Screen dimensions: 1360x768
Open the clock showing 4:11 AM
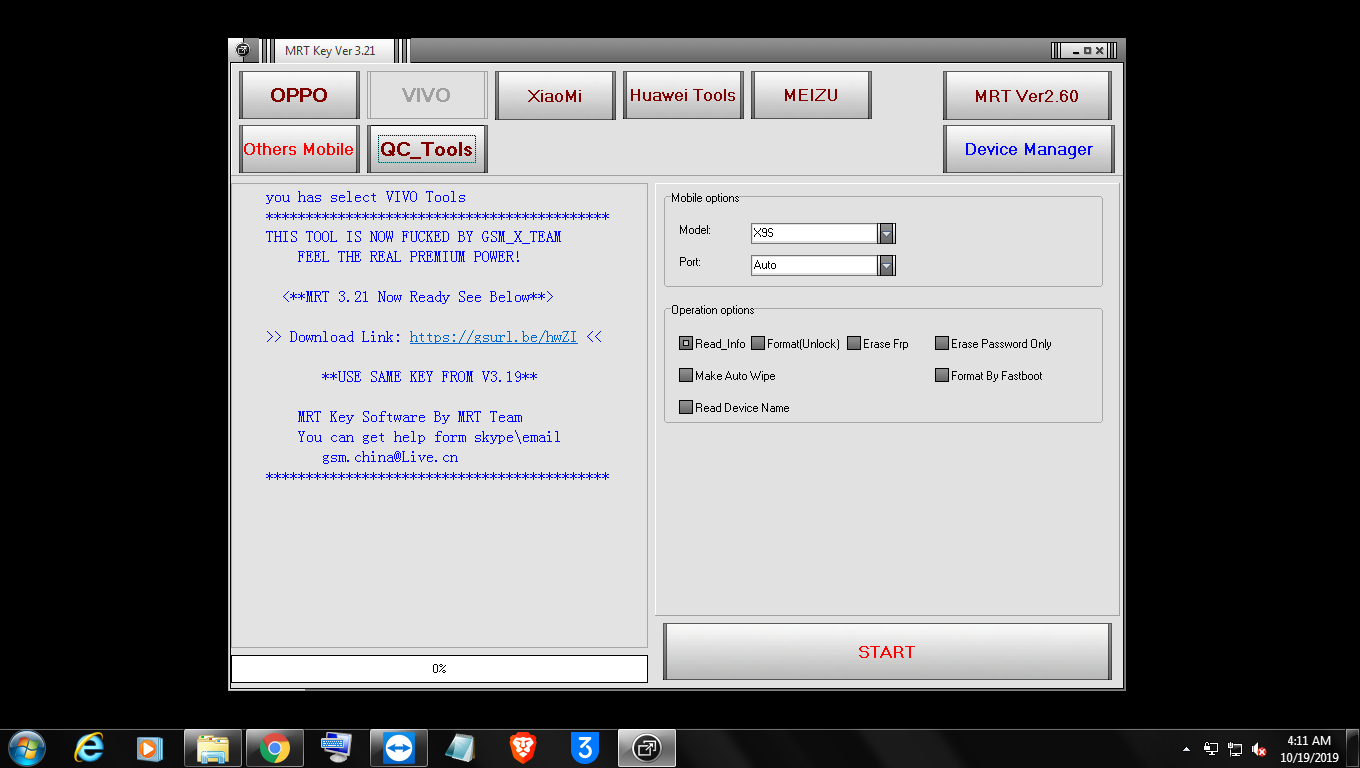pos(1309,749)
